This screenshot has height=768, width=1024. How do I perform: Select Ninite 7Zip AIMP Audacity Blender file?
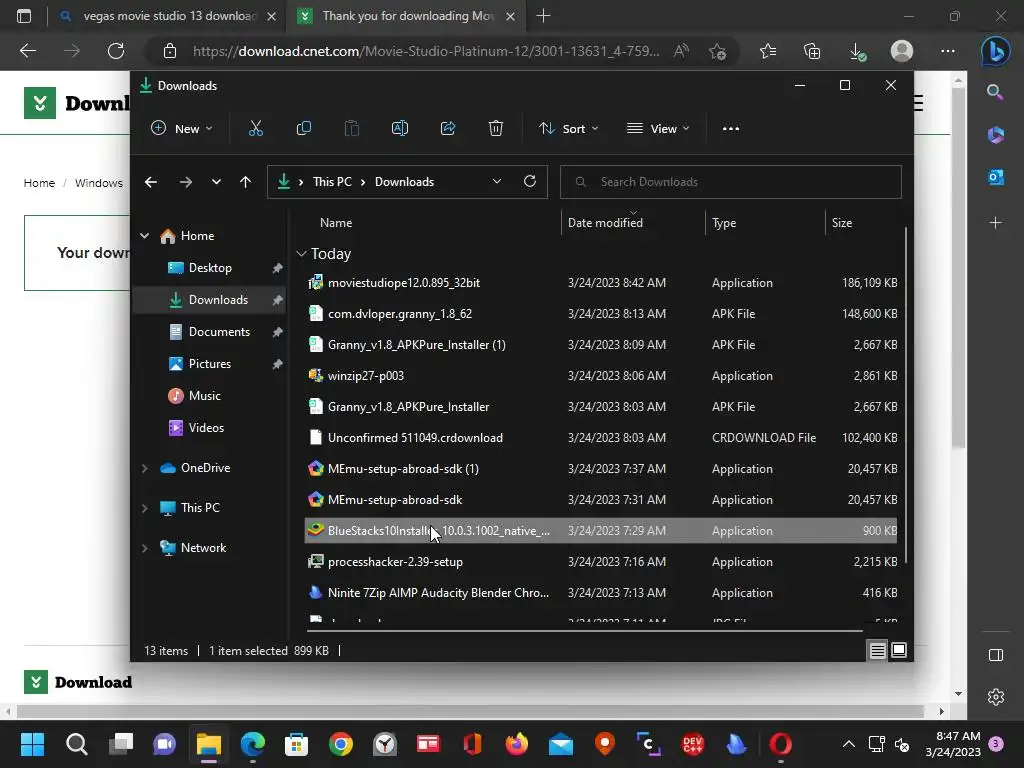tap(601, 592)
